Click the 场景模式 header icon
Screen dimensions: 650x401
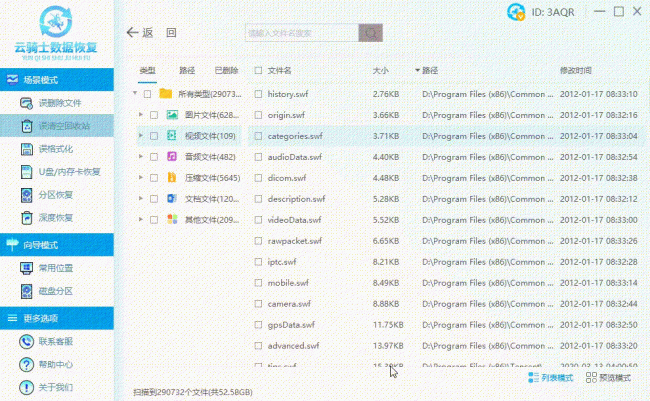(12, 80)
